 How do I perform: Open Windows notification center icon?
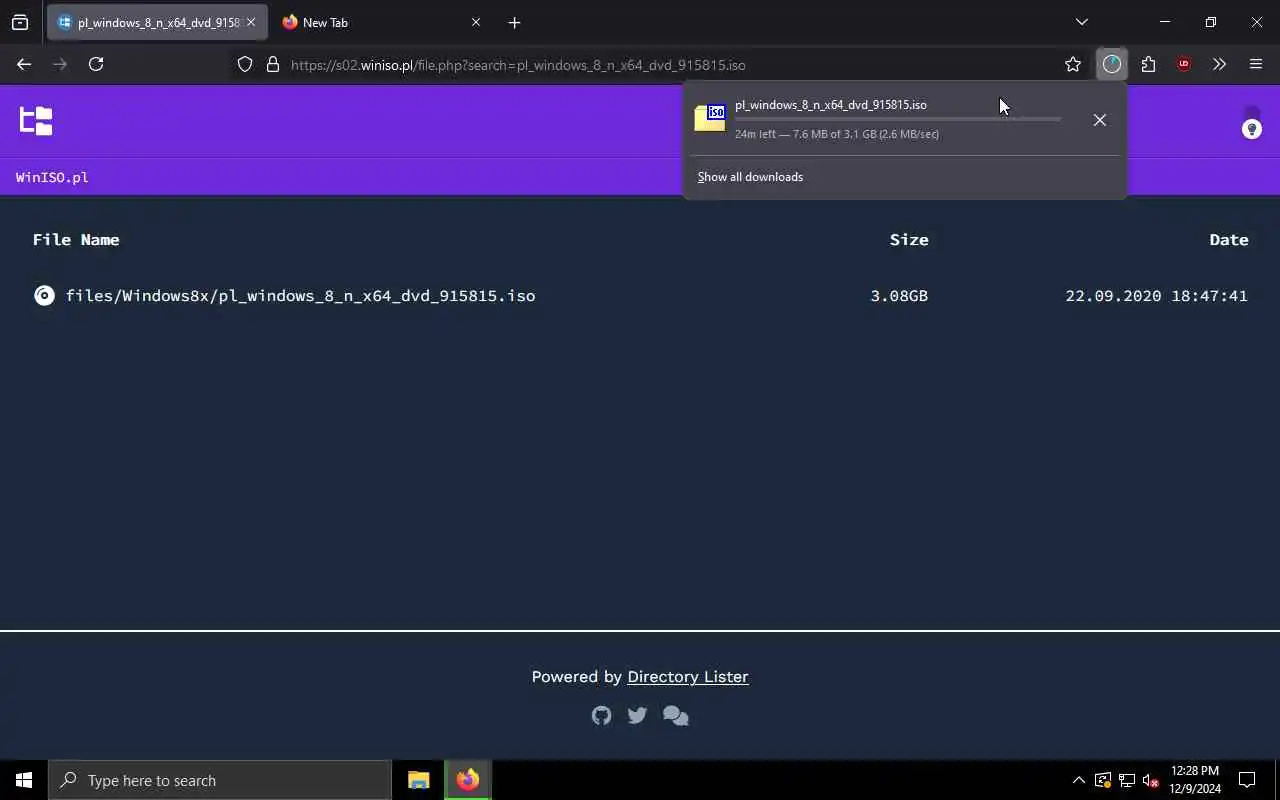(x=1247, y=780)
